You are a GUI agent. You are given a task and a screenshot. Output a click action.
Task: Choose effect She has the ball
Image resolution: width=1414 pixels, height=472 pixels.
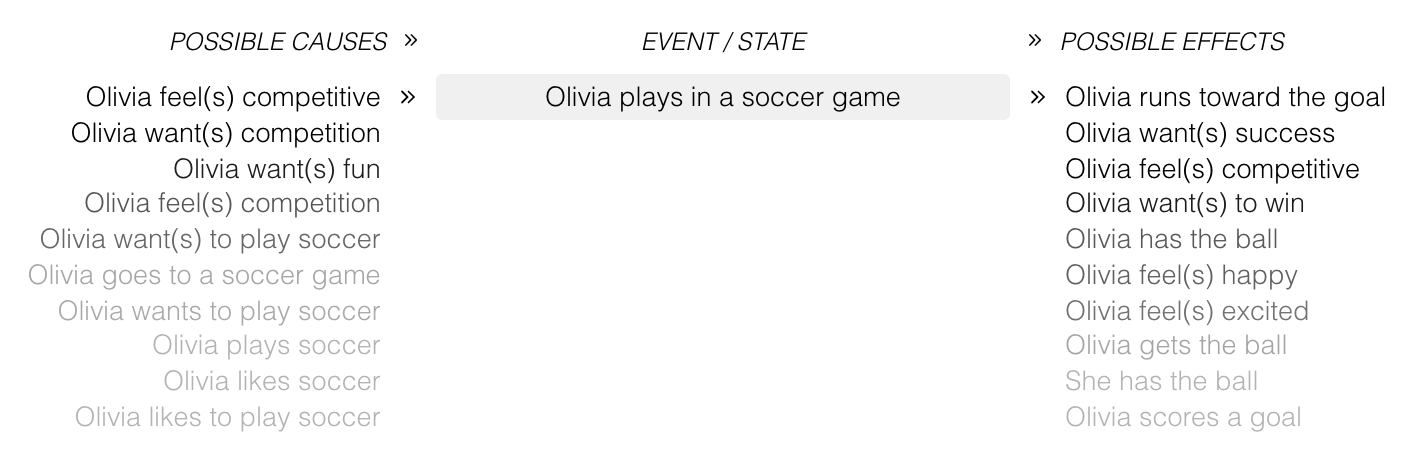1161,381
